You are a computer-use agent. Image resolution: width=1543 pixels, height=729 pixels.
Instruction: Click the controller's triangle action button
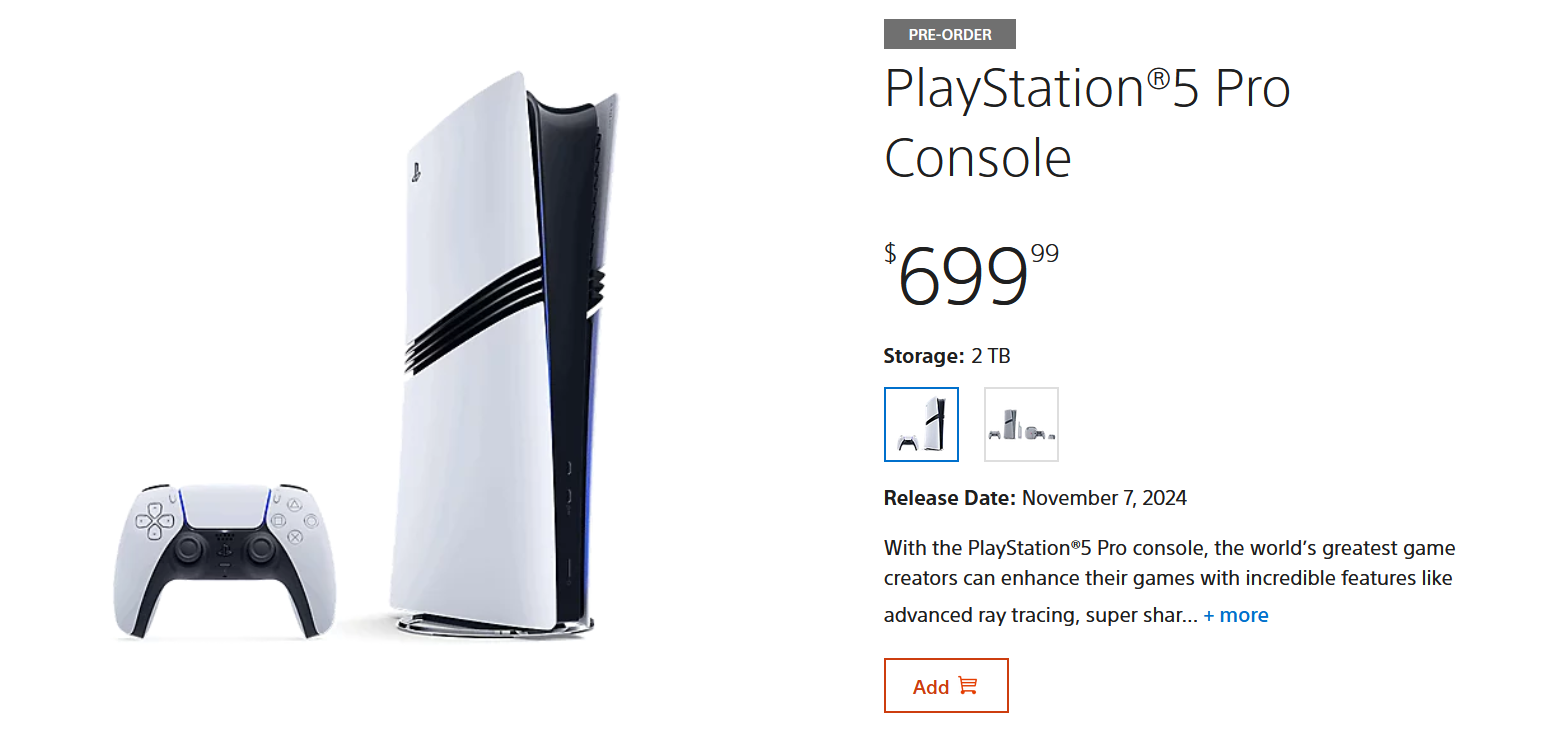[x=295, y=505]
